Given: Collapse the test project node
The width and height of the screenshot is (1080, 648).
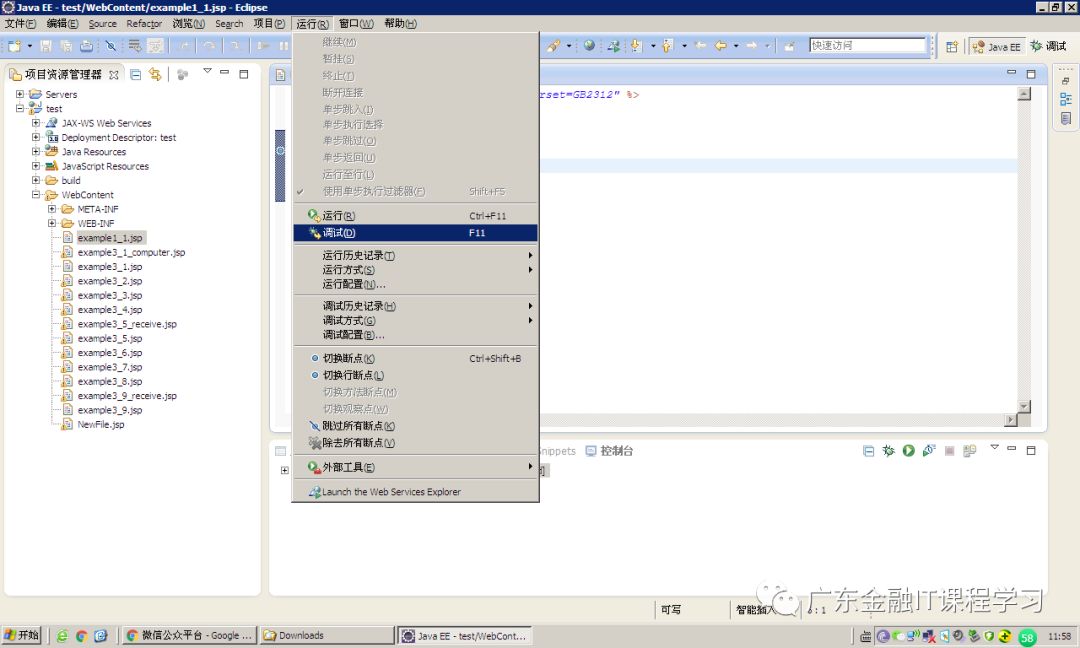Looking at the screenshot, I should (x=20, y=108).
